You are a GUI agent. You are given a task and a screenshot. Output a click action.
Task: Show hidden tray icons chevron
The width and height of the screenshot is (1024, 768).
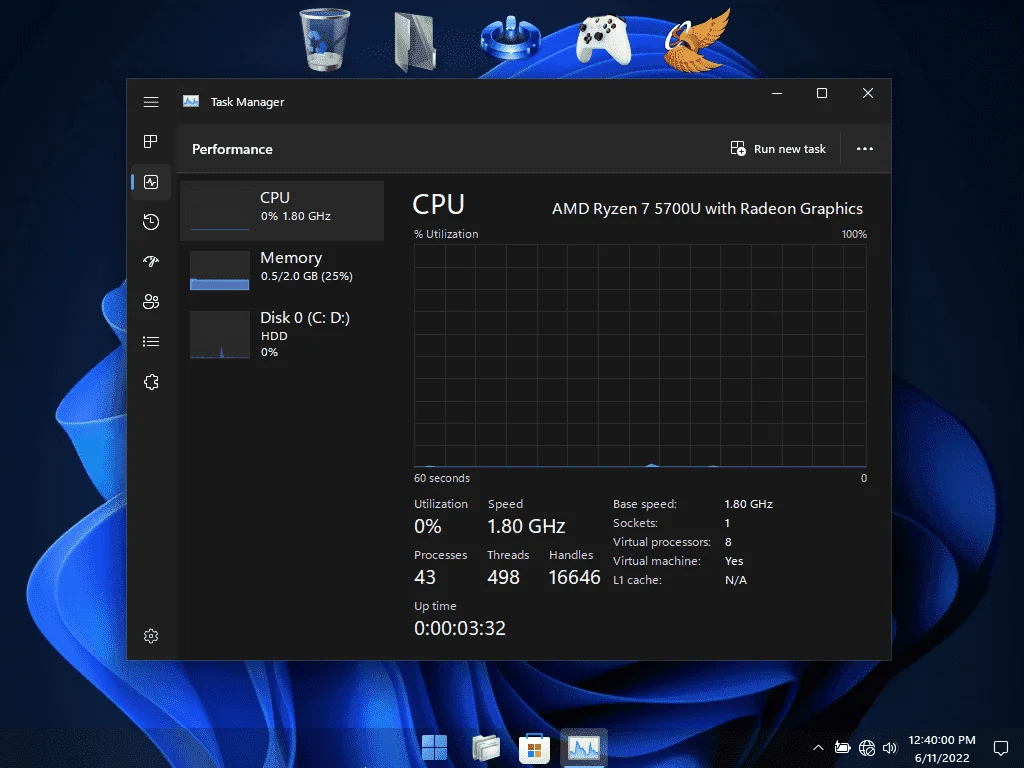pyautogui.click(x=818, y=748)
